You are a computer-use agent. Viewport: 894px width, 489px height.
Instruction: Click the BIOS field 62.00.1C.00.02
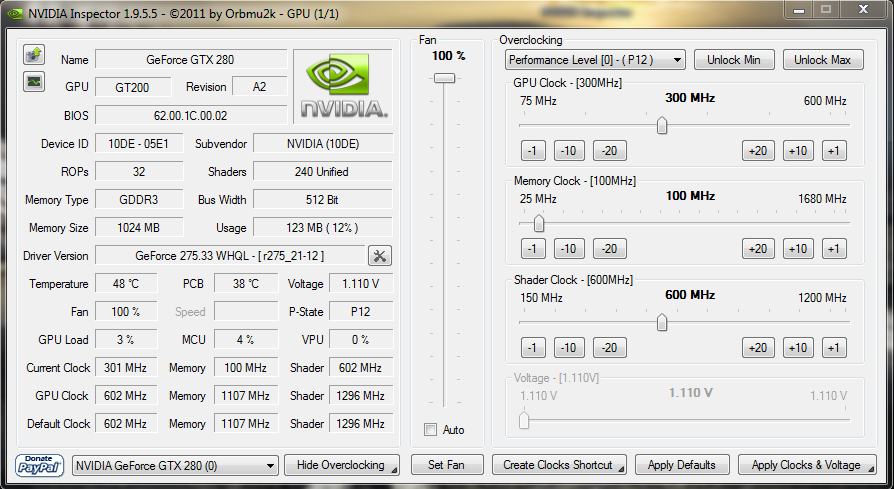coord(190,116)
